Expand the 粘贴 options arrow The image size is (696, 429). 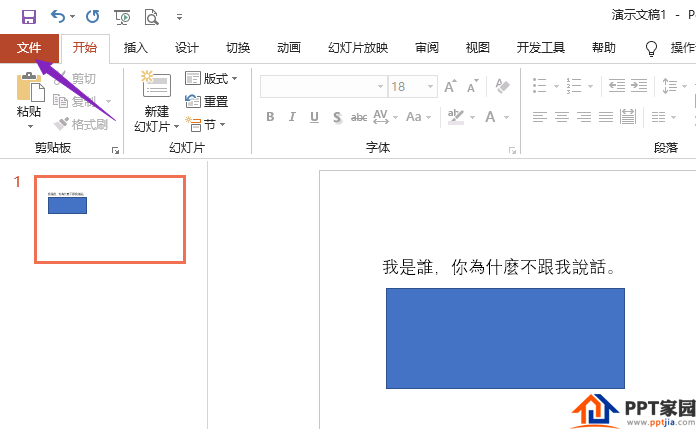tap(30, 127)
